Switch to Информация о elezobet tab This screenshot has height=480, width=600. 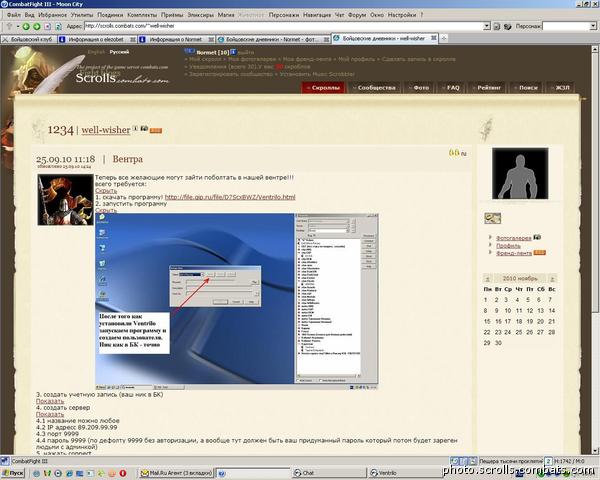coord(97,39)
